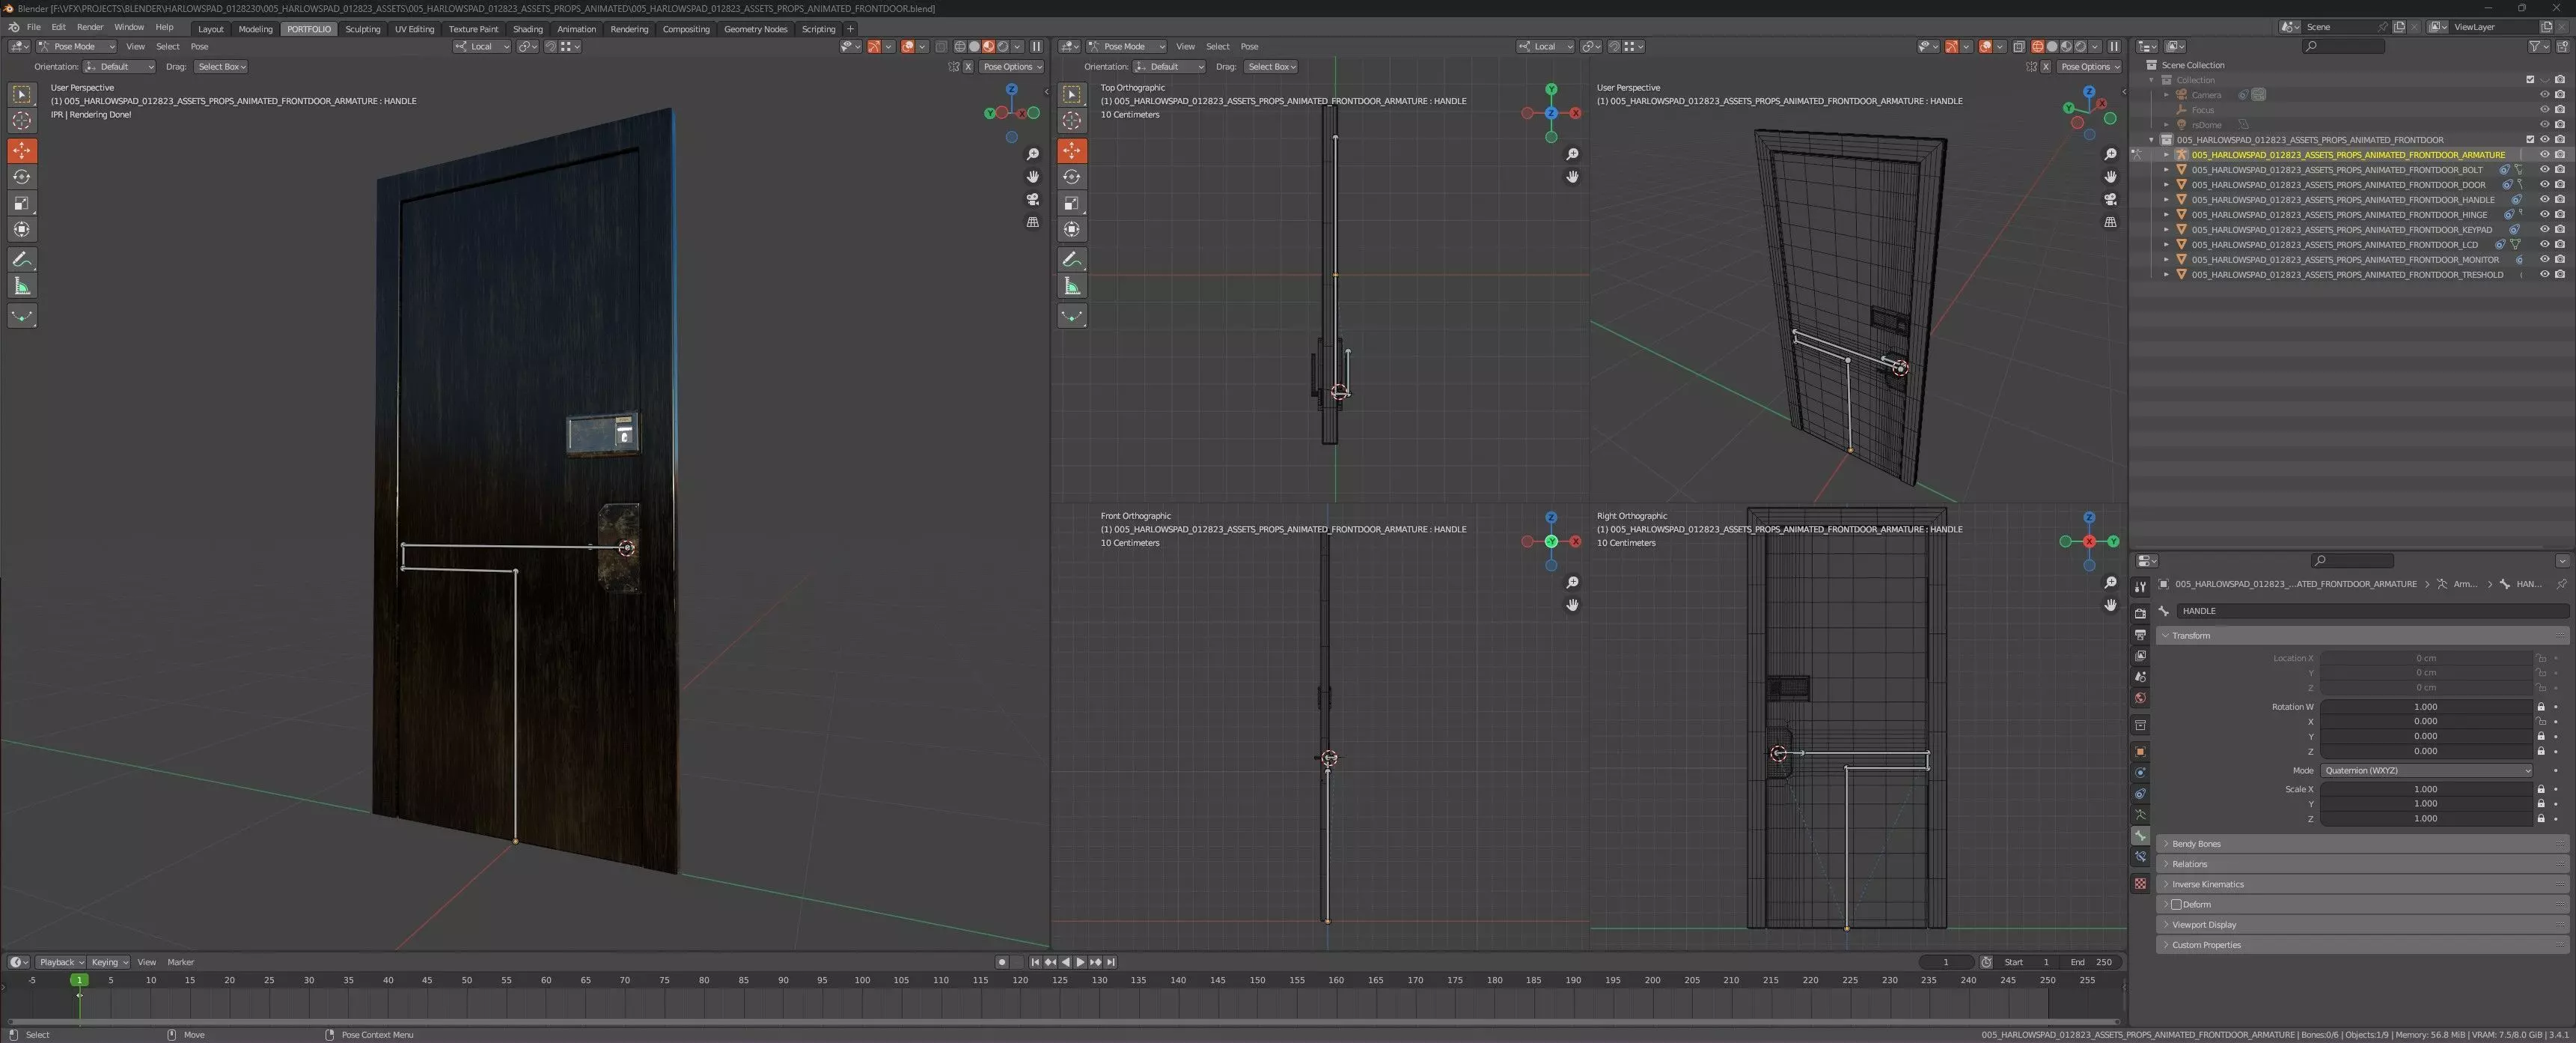Toggle lock on Scale X

coord(2541,789)
